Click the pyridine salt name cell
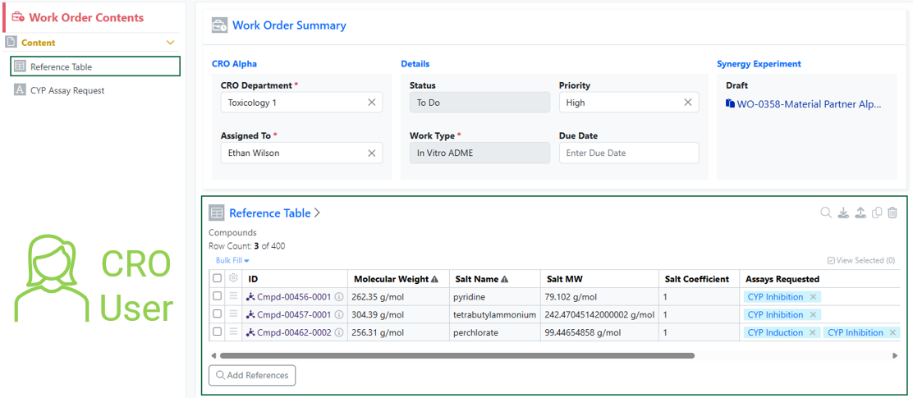Screen dimensions: 913x398 click(494, 297)
